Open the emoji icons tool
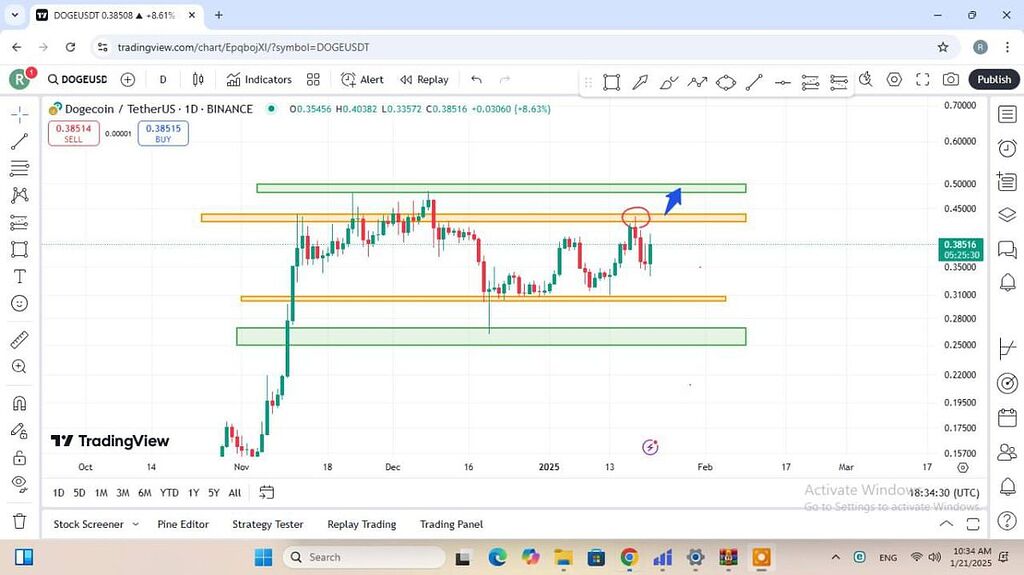The image size is (1024, 575). pyautogui.click(x=19, y=304)
